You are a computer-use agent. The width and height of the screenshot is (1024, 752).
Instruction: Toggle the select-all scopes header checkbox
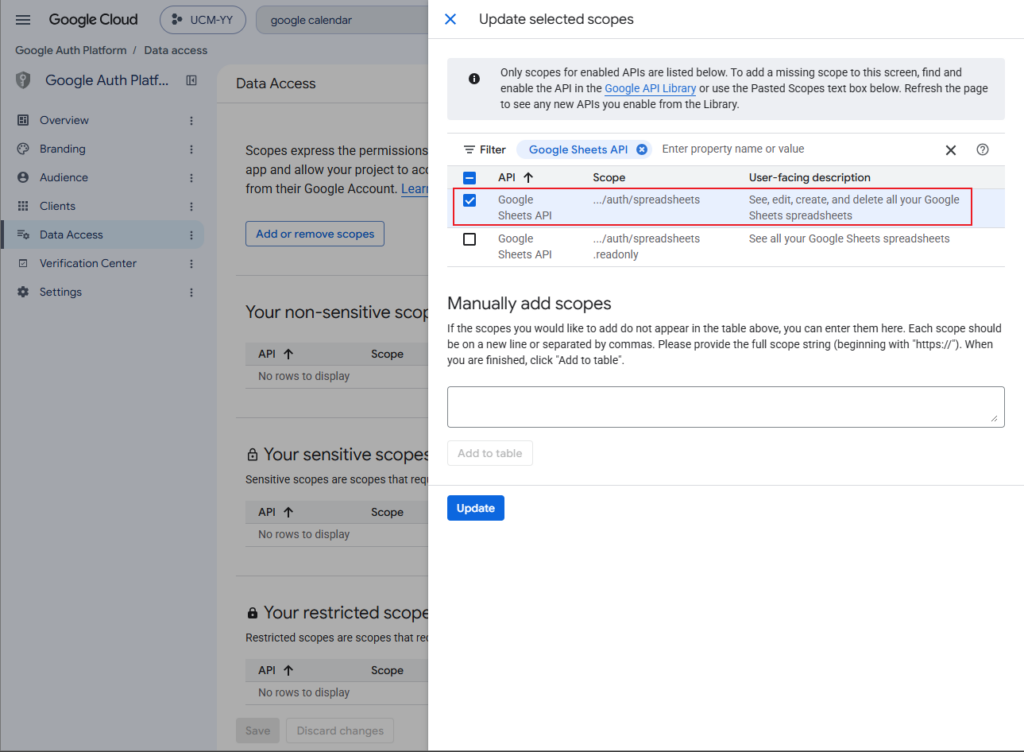pyautogui.click(x=470, y=178)
